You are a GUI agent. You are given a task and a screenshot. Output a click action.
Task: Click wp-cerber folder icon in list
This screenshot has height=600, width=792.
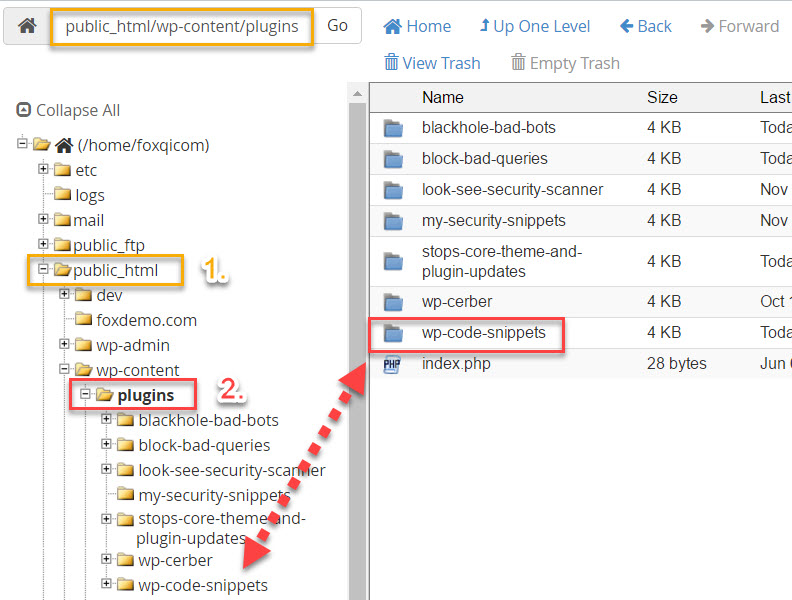click(393, 302)
